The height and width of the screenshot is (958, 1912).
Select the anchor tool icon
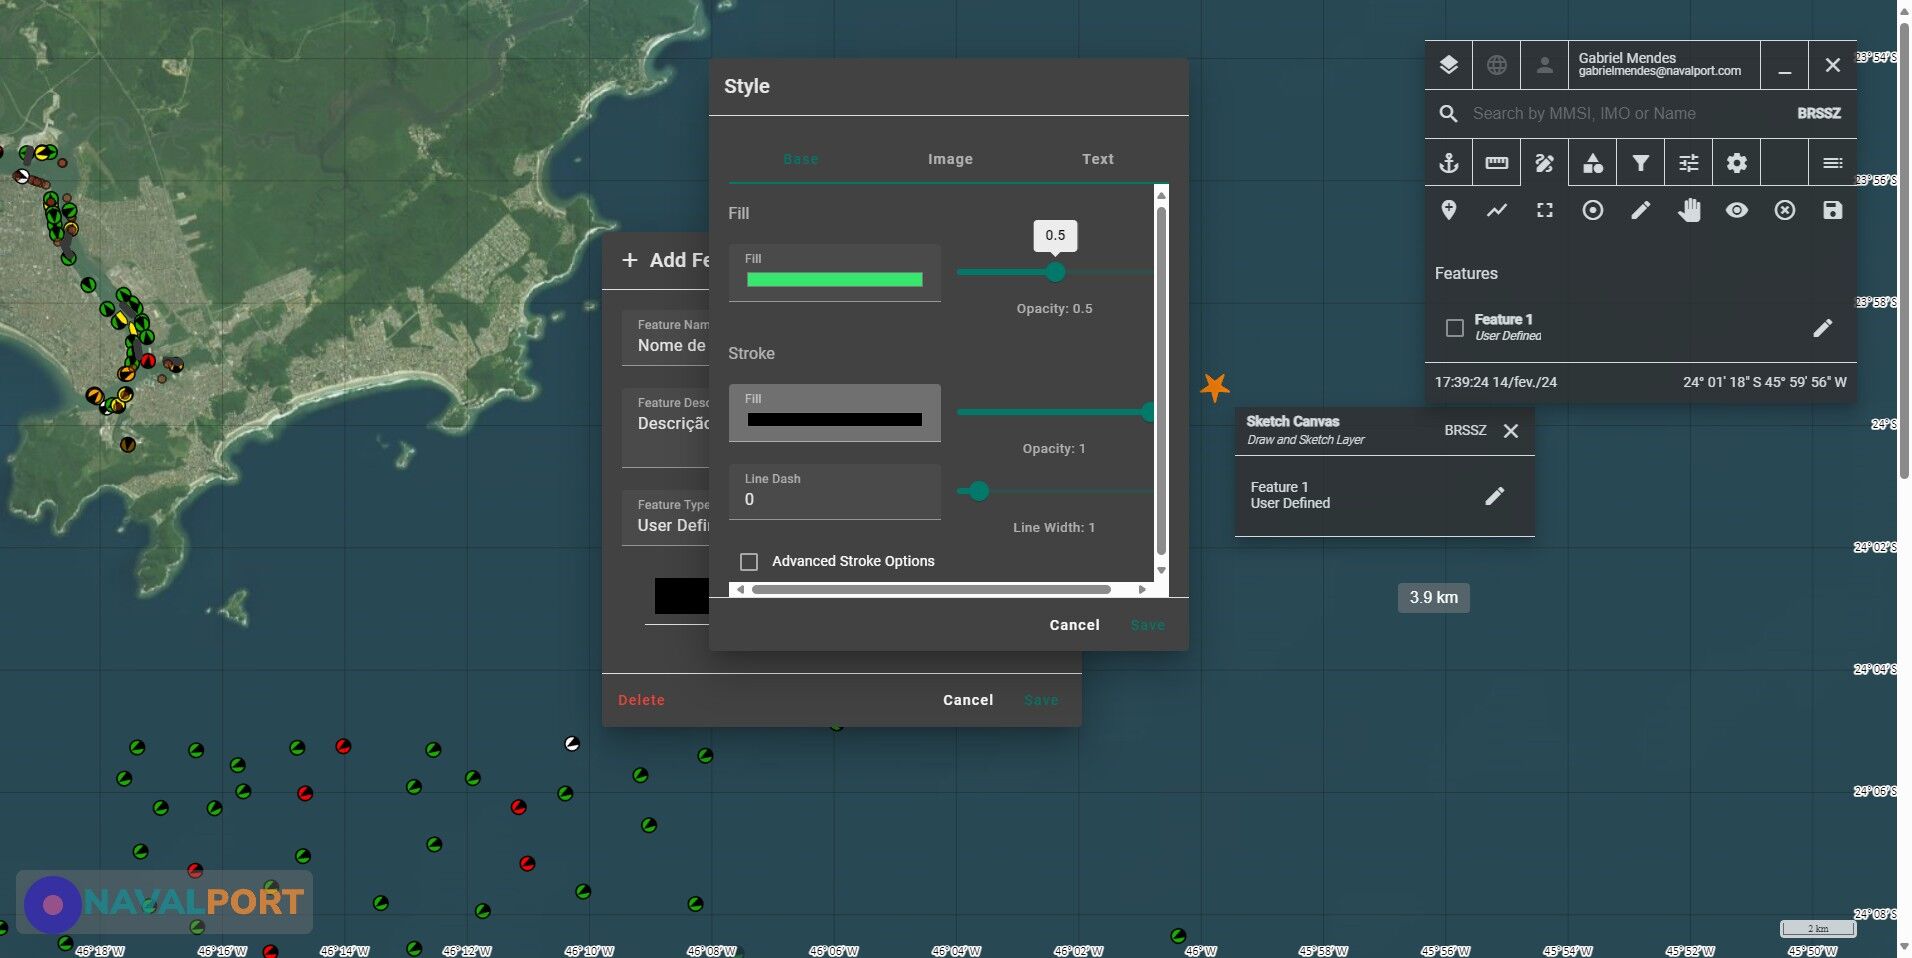(x=1448, y=163)
